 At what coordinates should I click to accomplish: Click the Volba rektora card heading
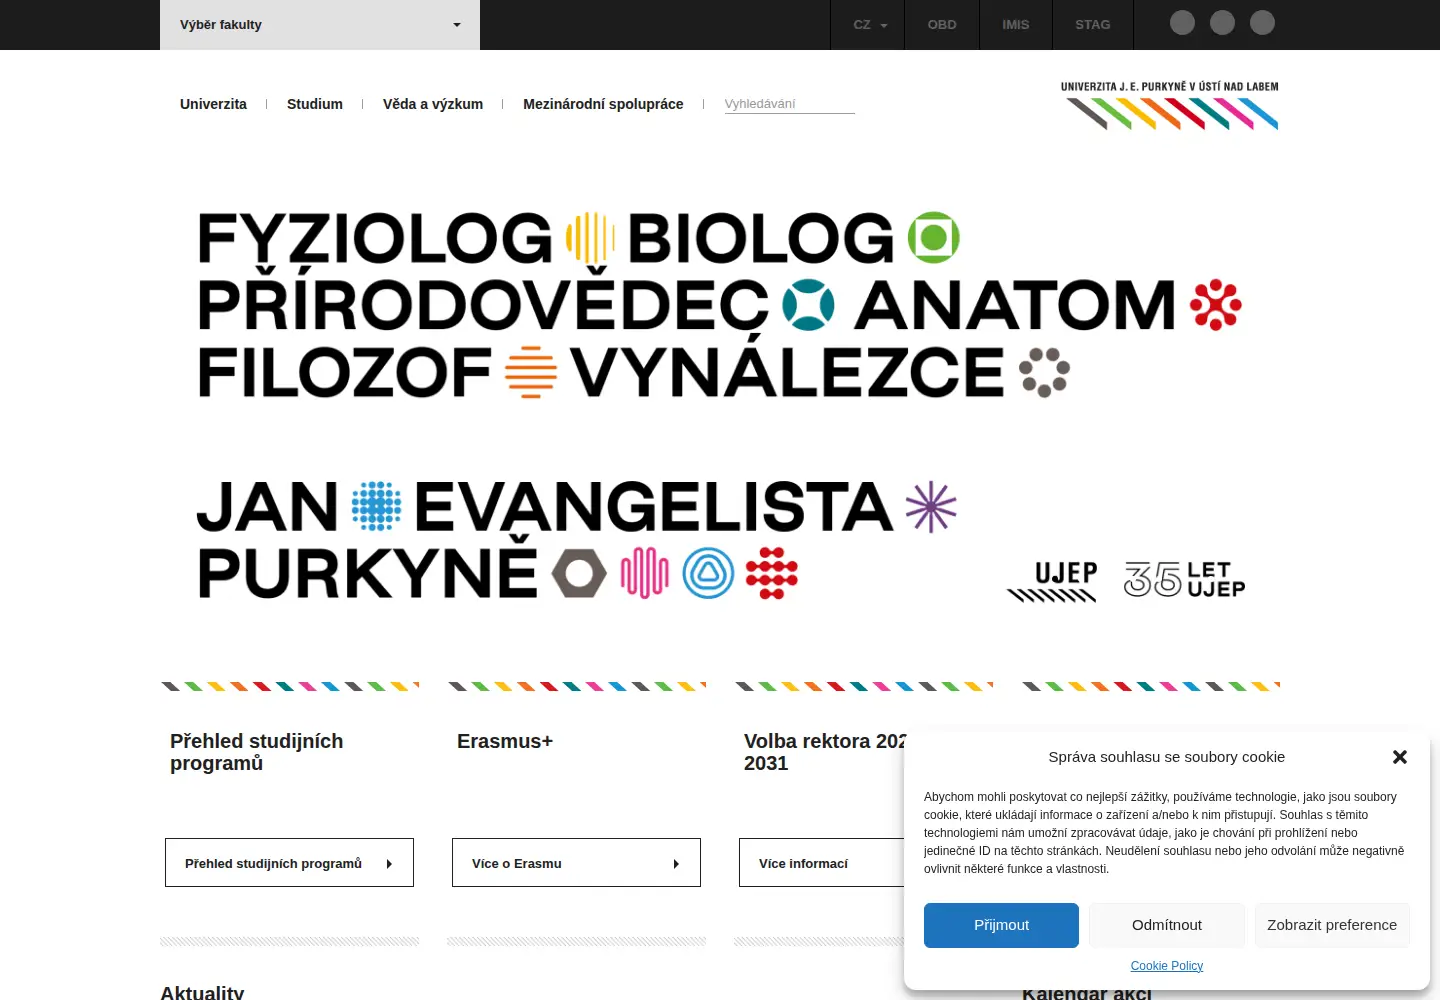pyautogui.click(x=824, y=752)
